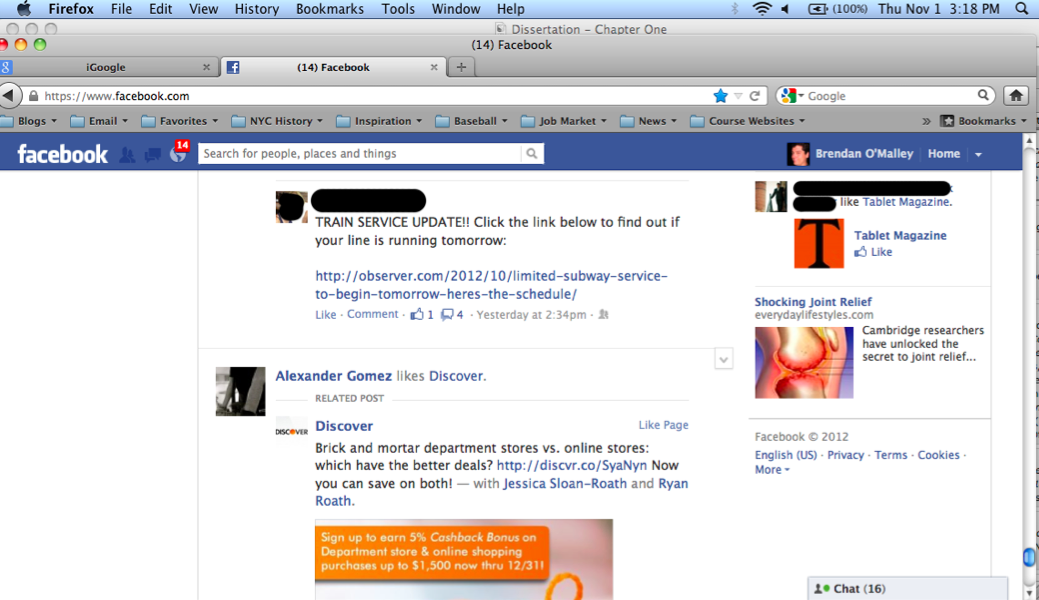Expand the NYC History bookmarks folder
Viewport: 1039px width, 600px height.
(278, 121)
